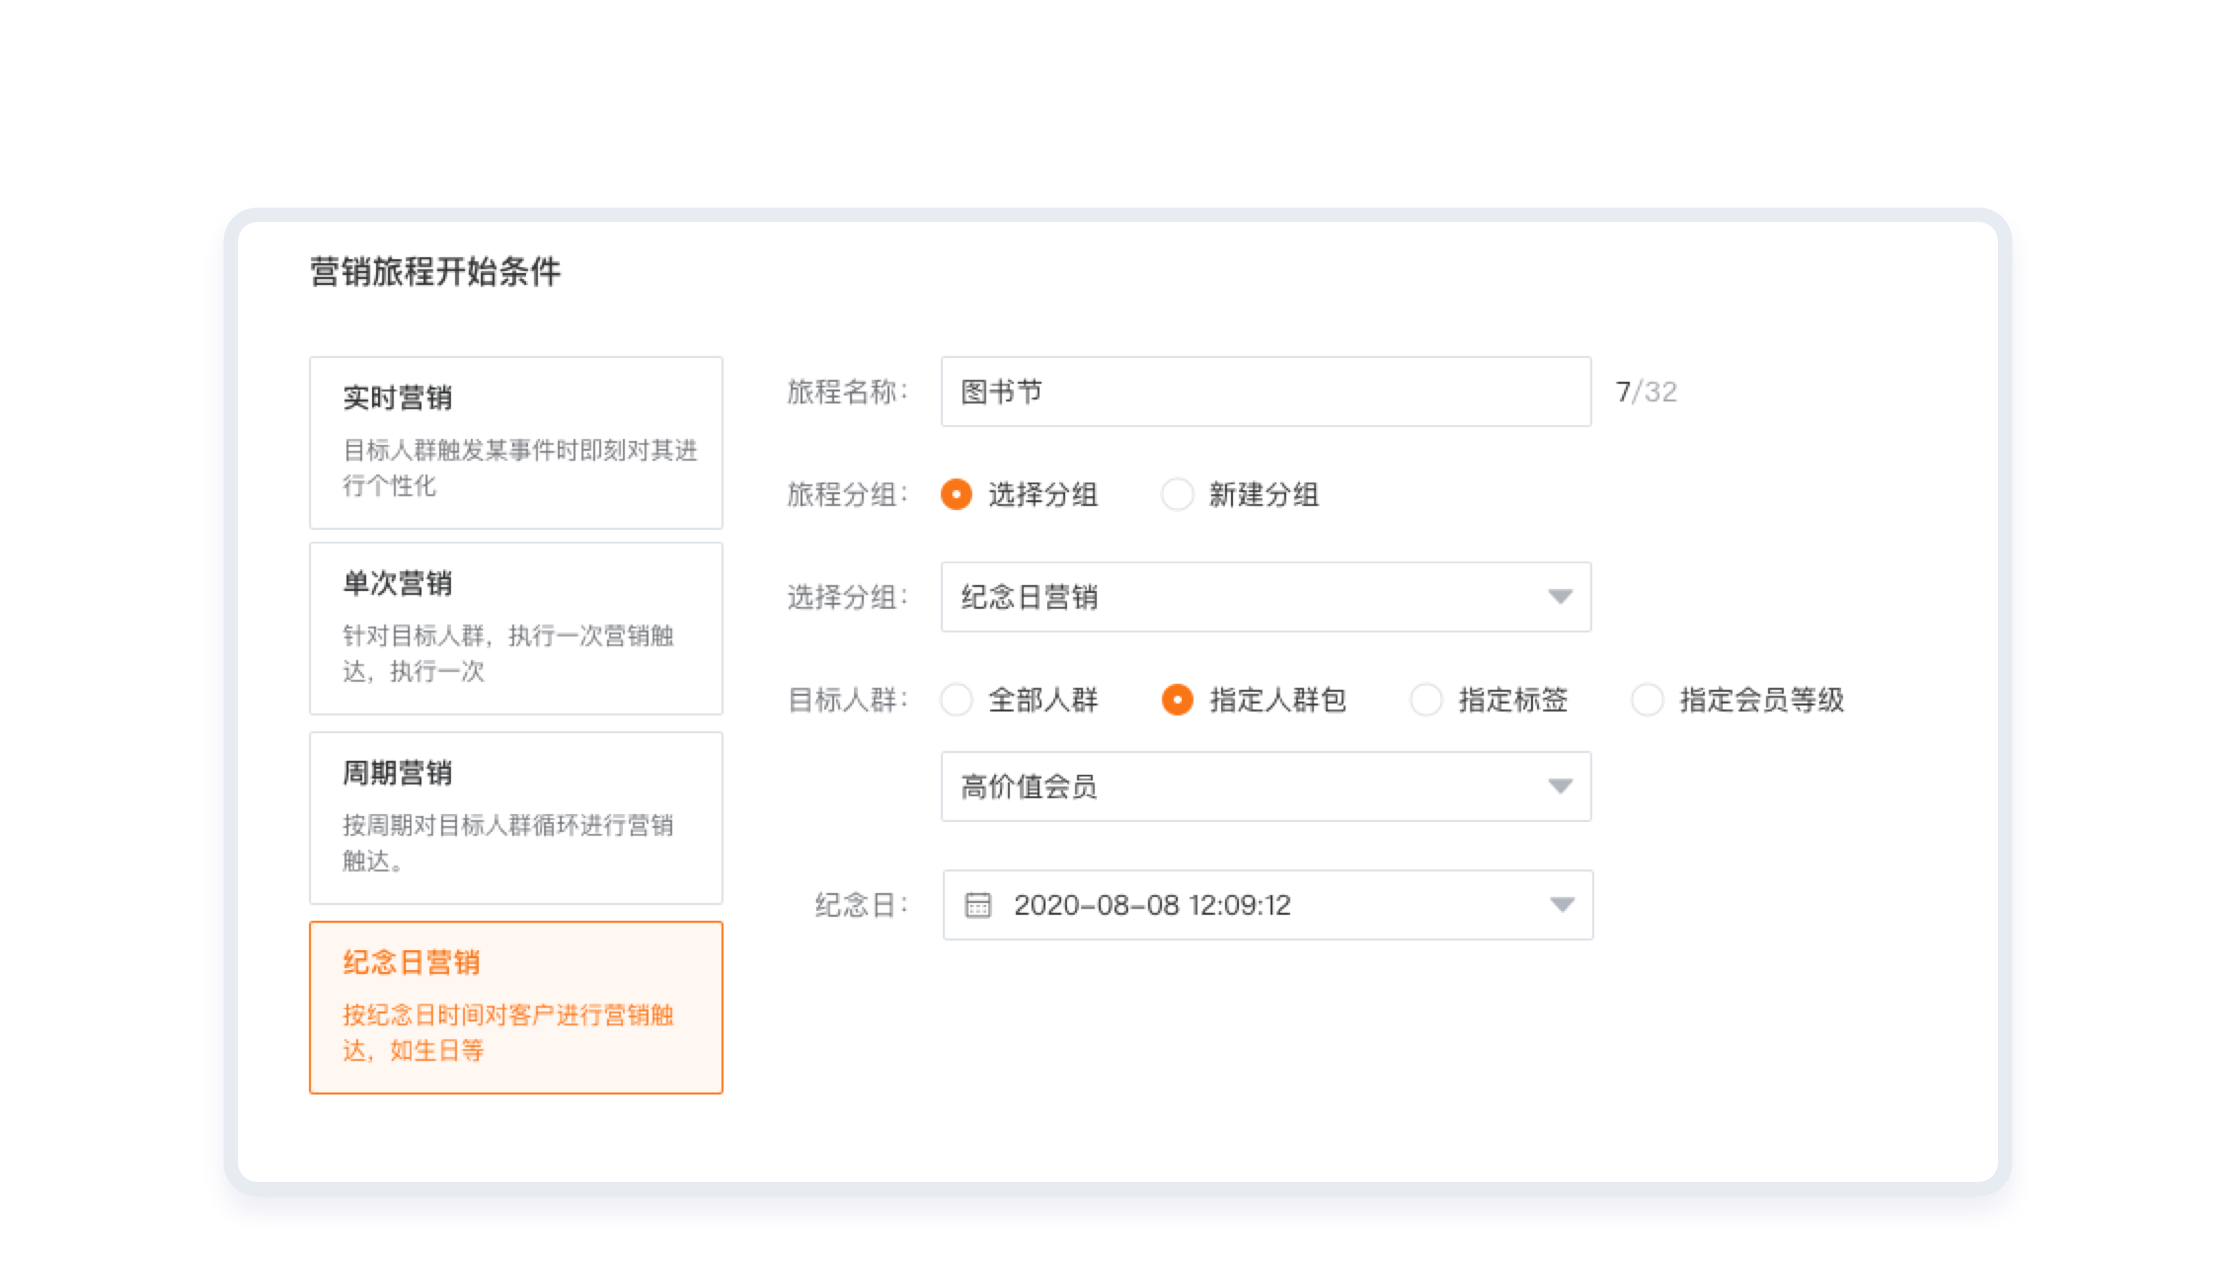
Task: Select the 单次营销 journey type card
Action: click(x=516, y=628)
